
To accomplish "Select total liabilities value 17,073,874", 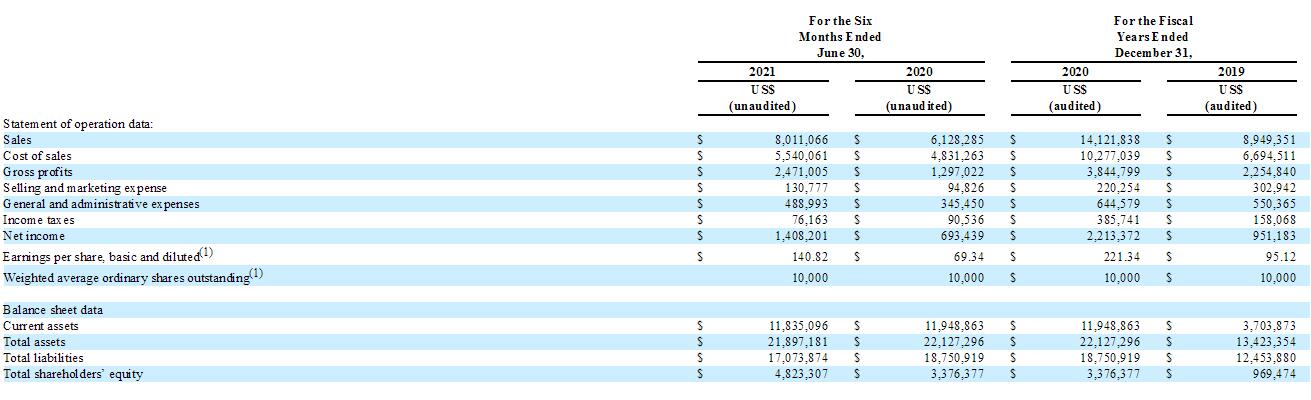I will point(799,358).
